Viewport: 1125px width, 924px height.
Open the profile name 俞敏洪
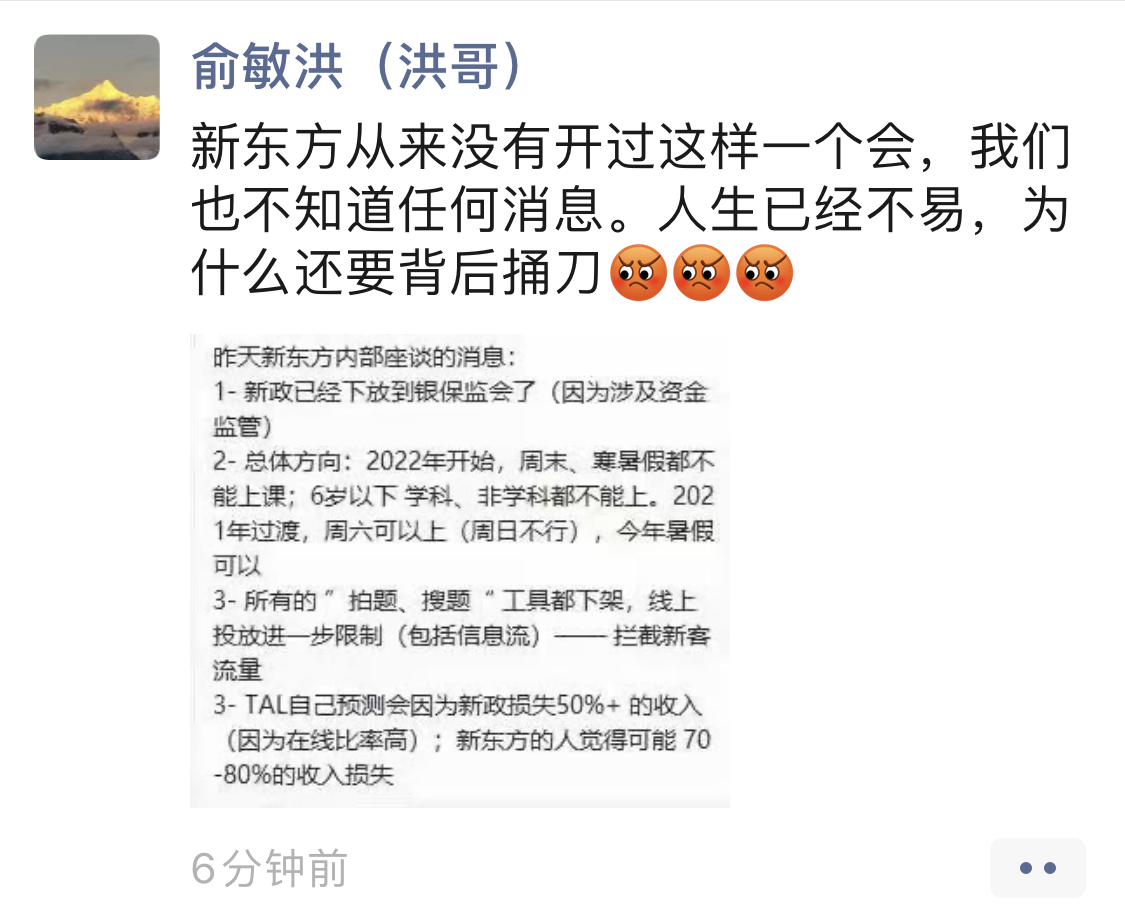pos(267,66)
